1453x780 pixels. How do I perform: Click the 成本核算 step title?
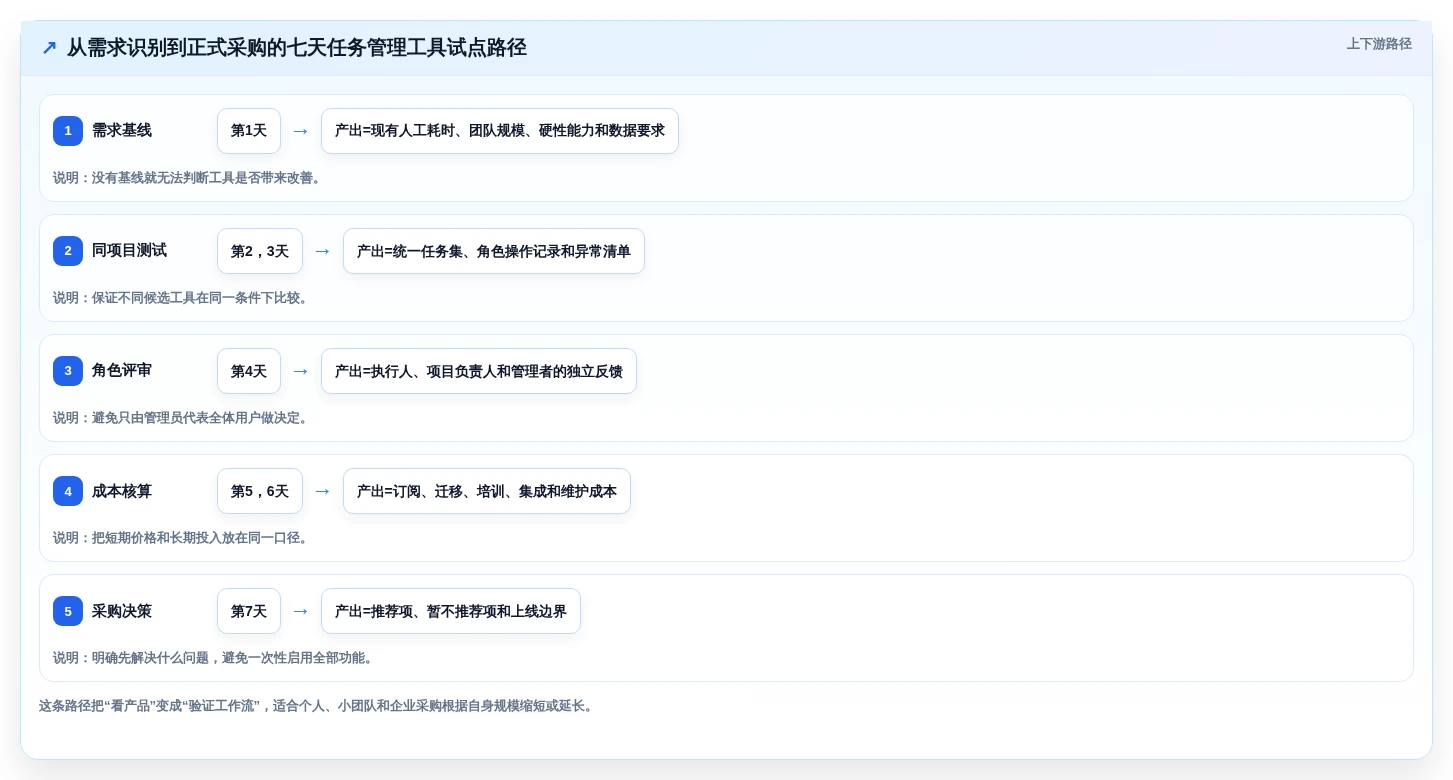(122, 491)
